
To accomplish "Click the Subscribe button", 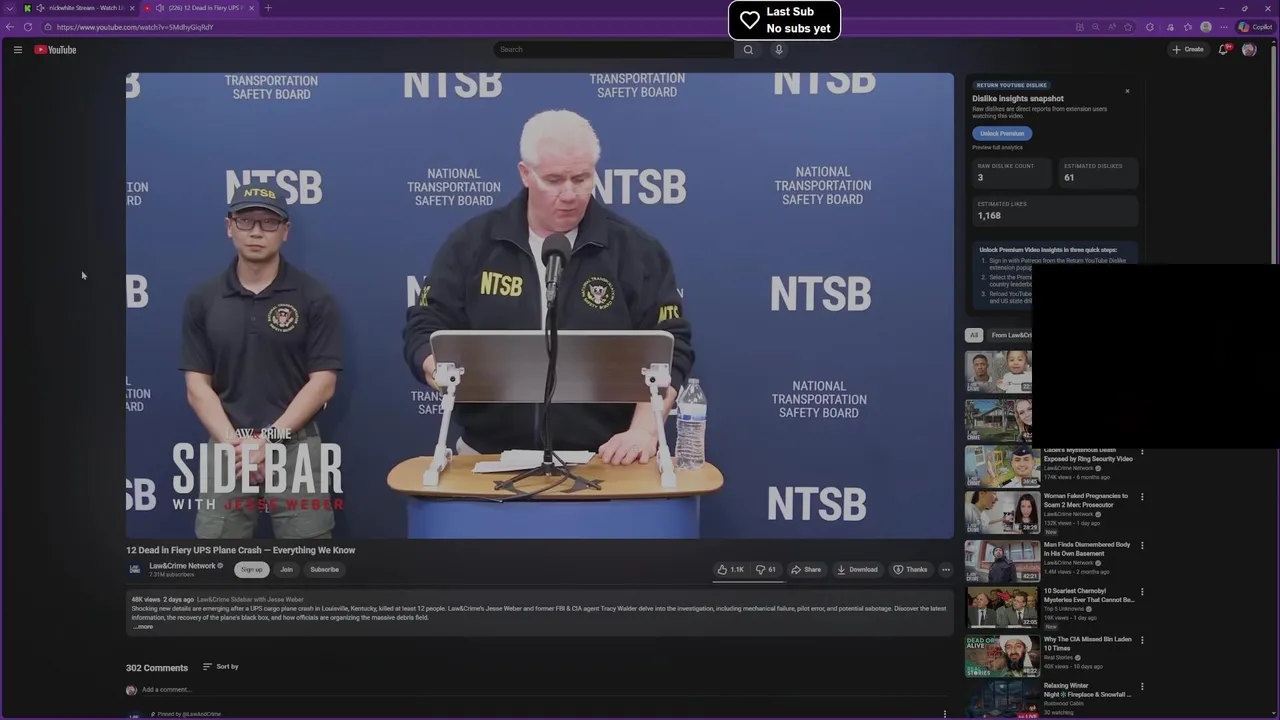I will tap(324, 569).
